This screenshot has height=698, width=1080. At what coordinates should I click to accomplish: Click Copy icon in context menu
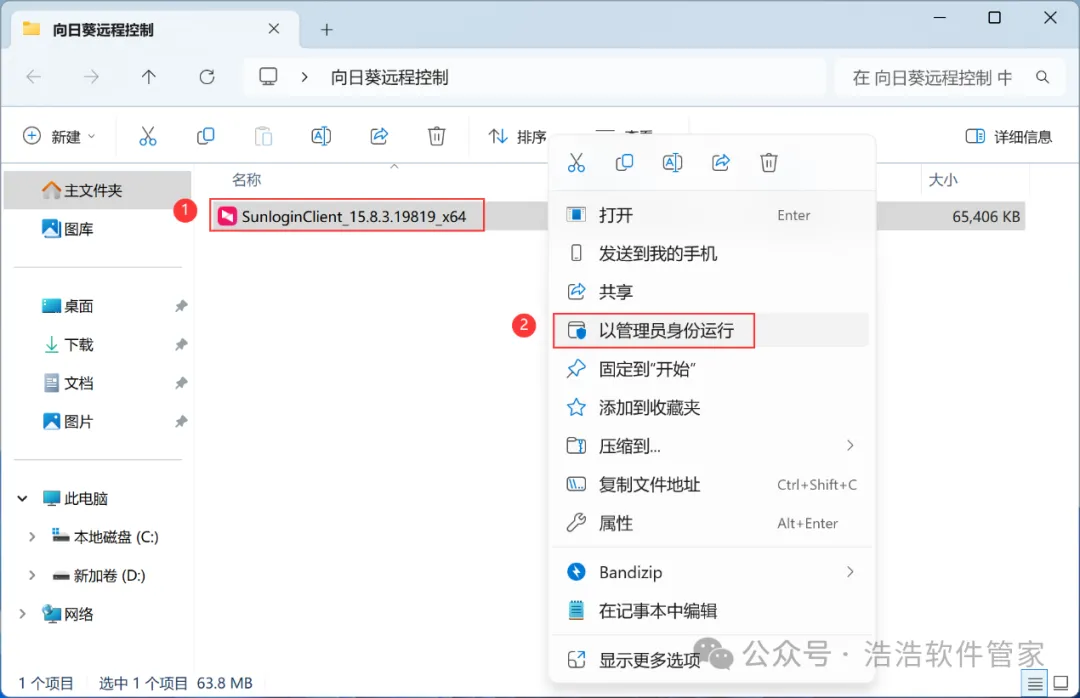point(624,163)
